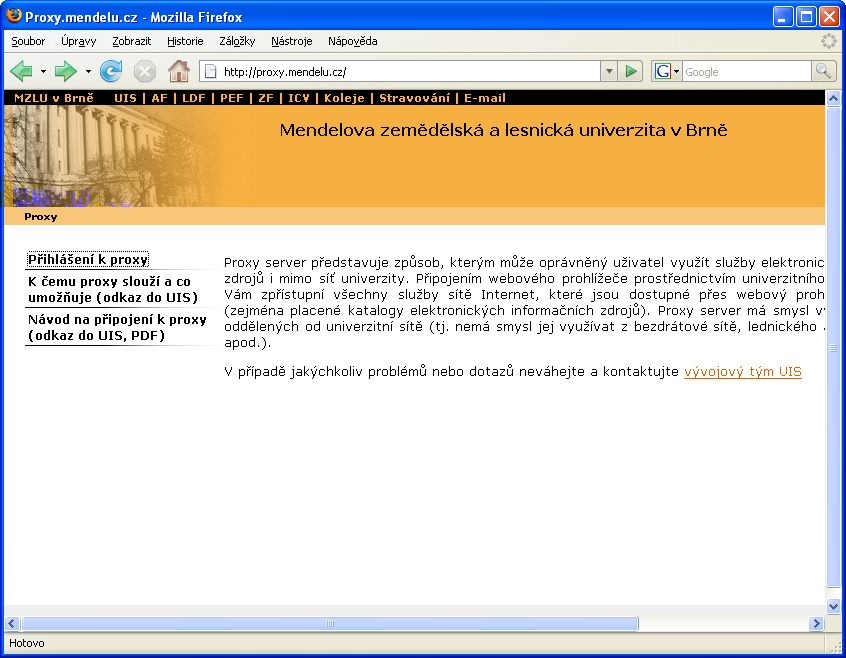Open the E-mail link
The image size is (846, 658).
pyautogui.click(x=485, y=98)
